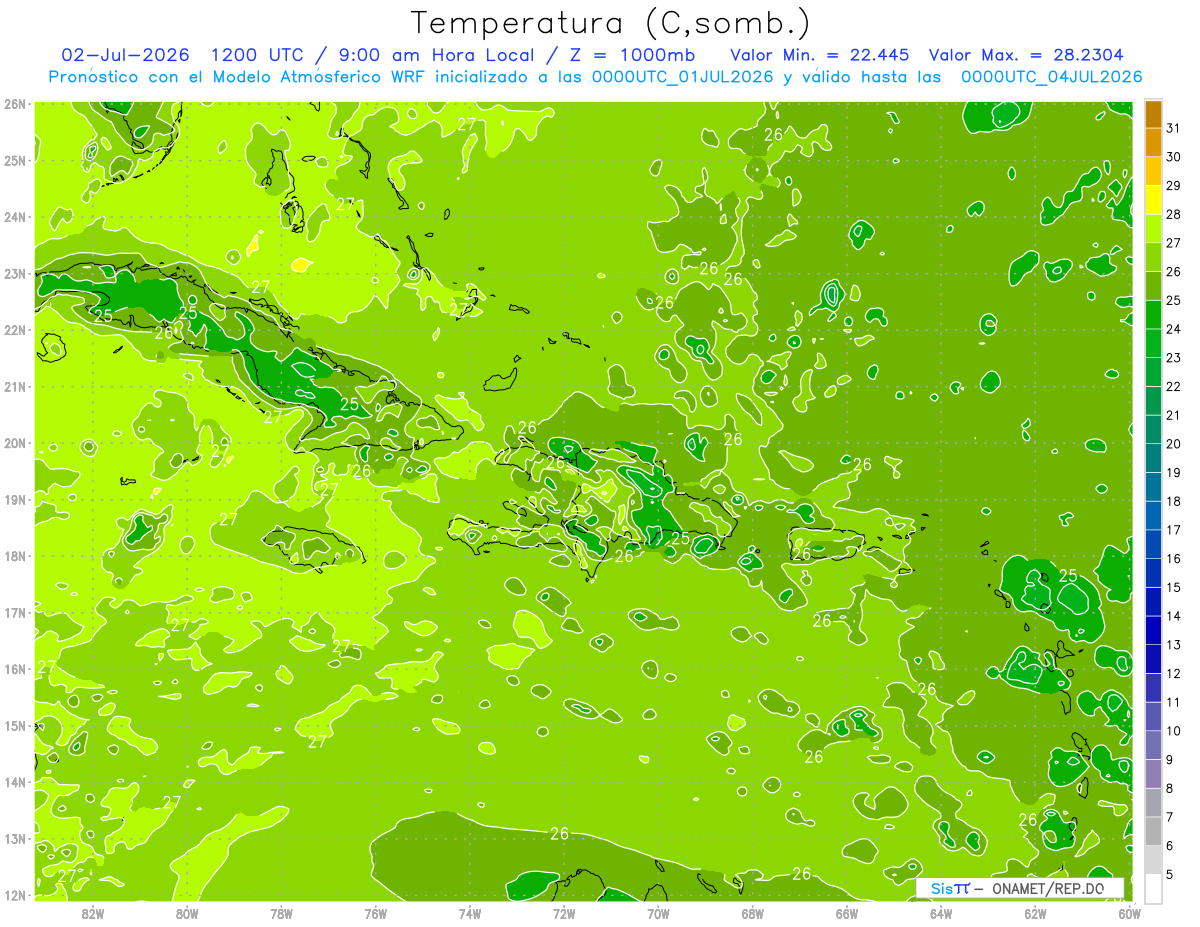
Task: Click the latitude axis label 22N
Action: [16, 330]
